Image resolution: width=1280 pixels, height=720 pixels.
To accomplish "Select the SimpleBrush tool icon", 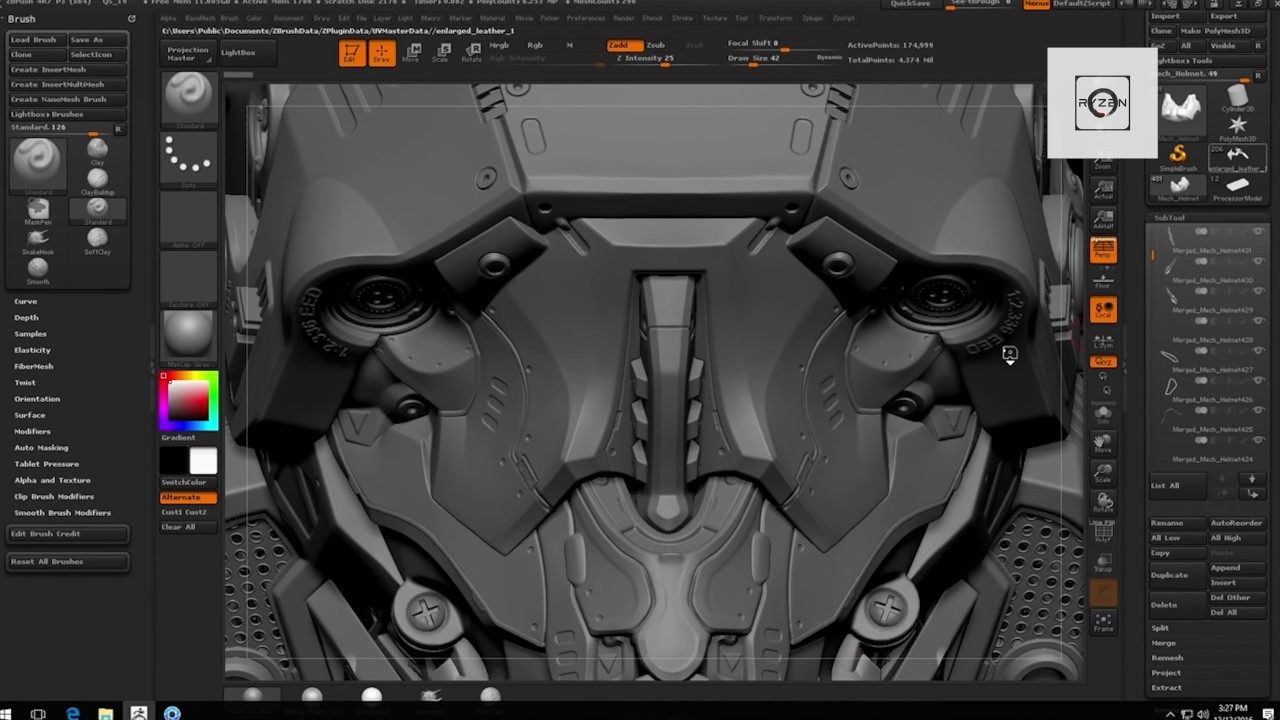I will tap(1178, 154).
